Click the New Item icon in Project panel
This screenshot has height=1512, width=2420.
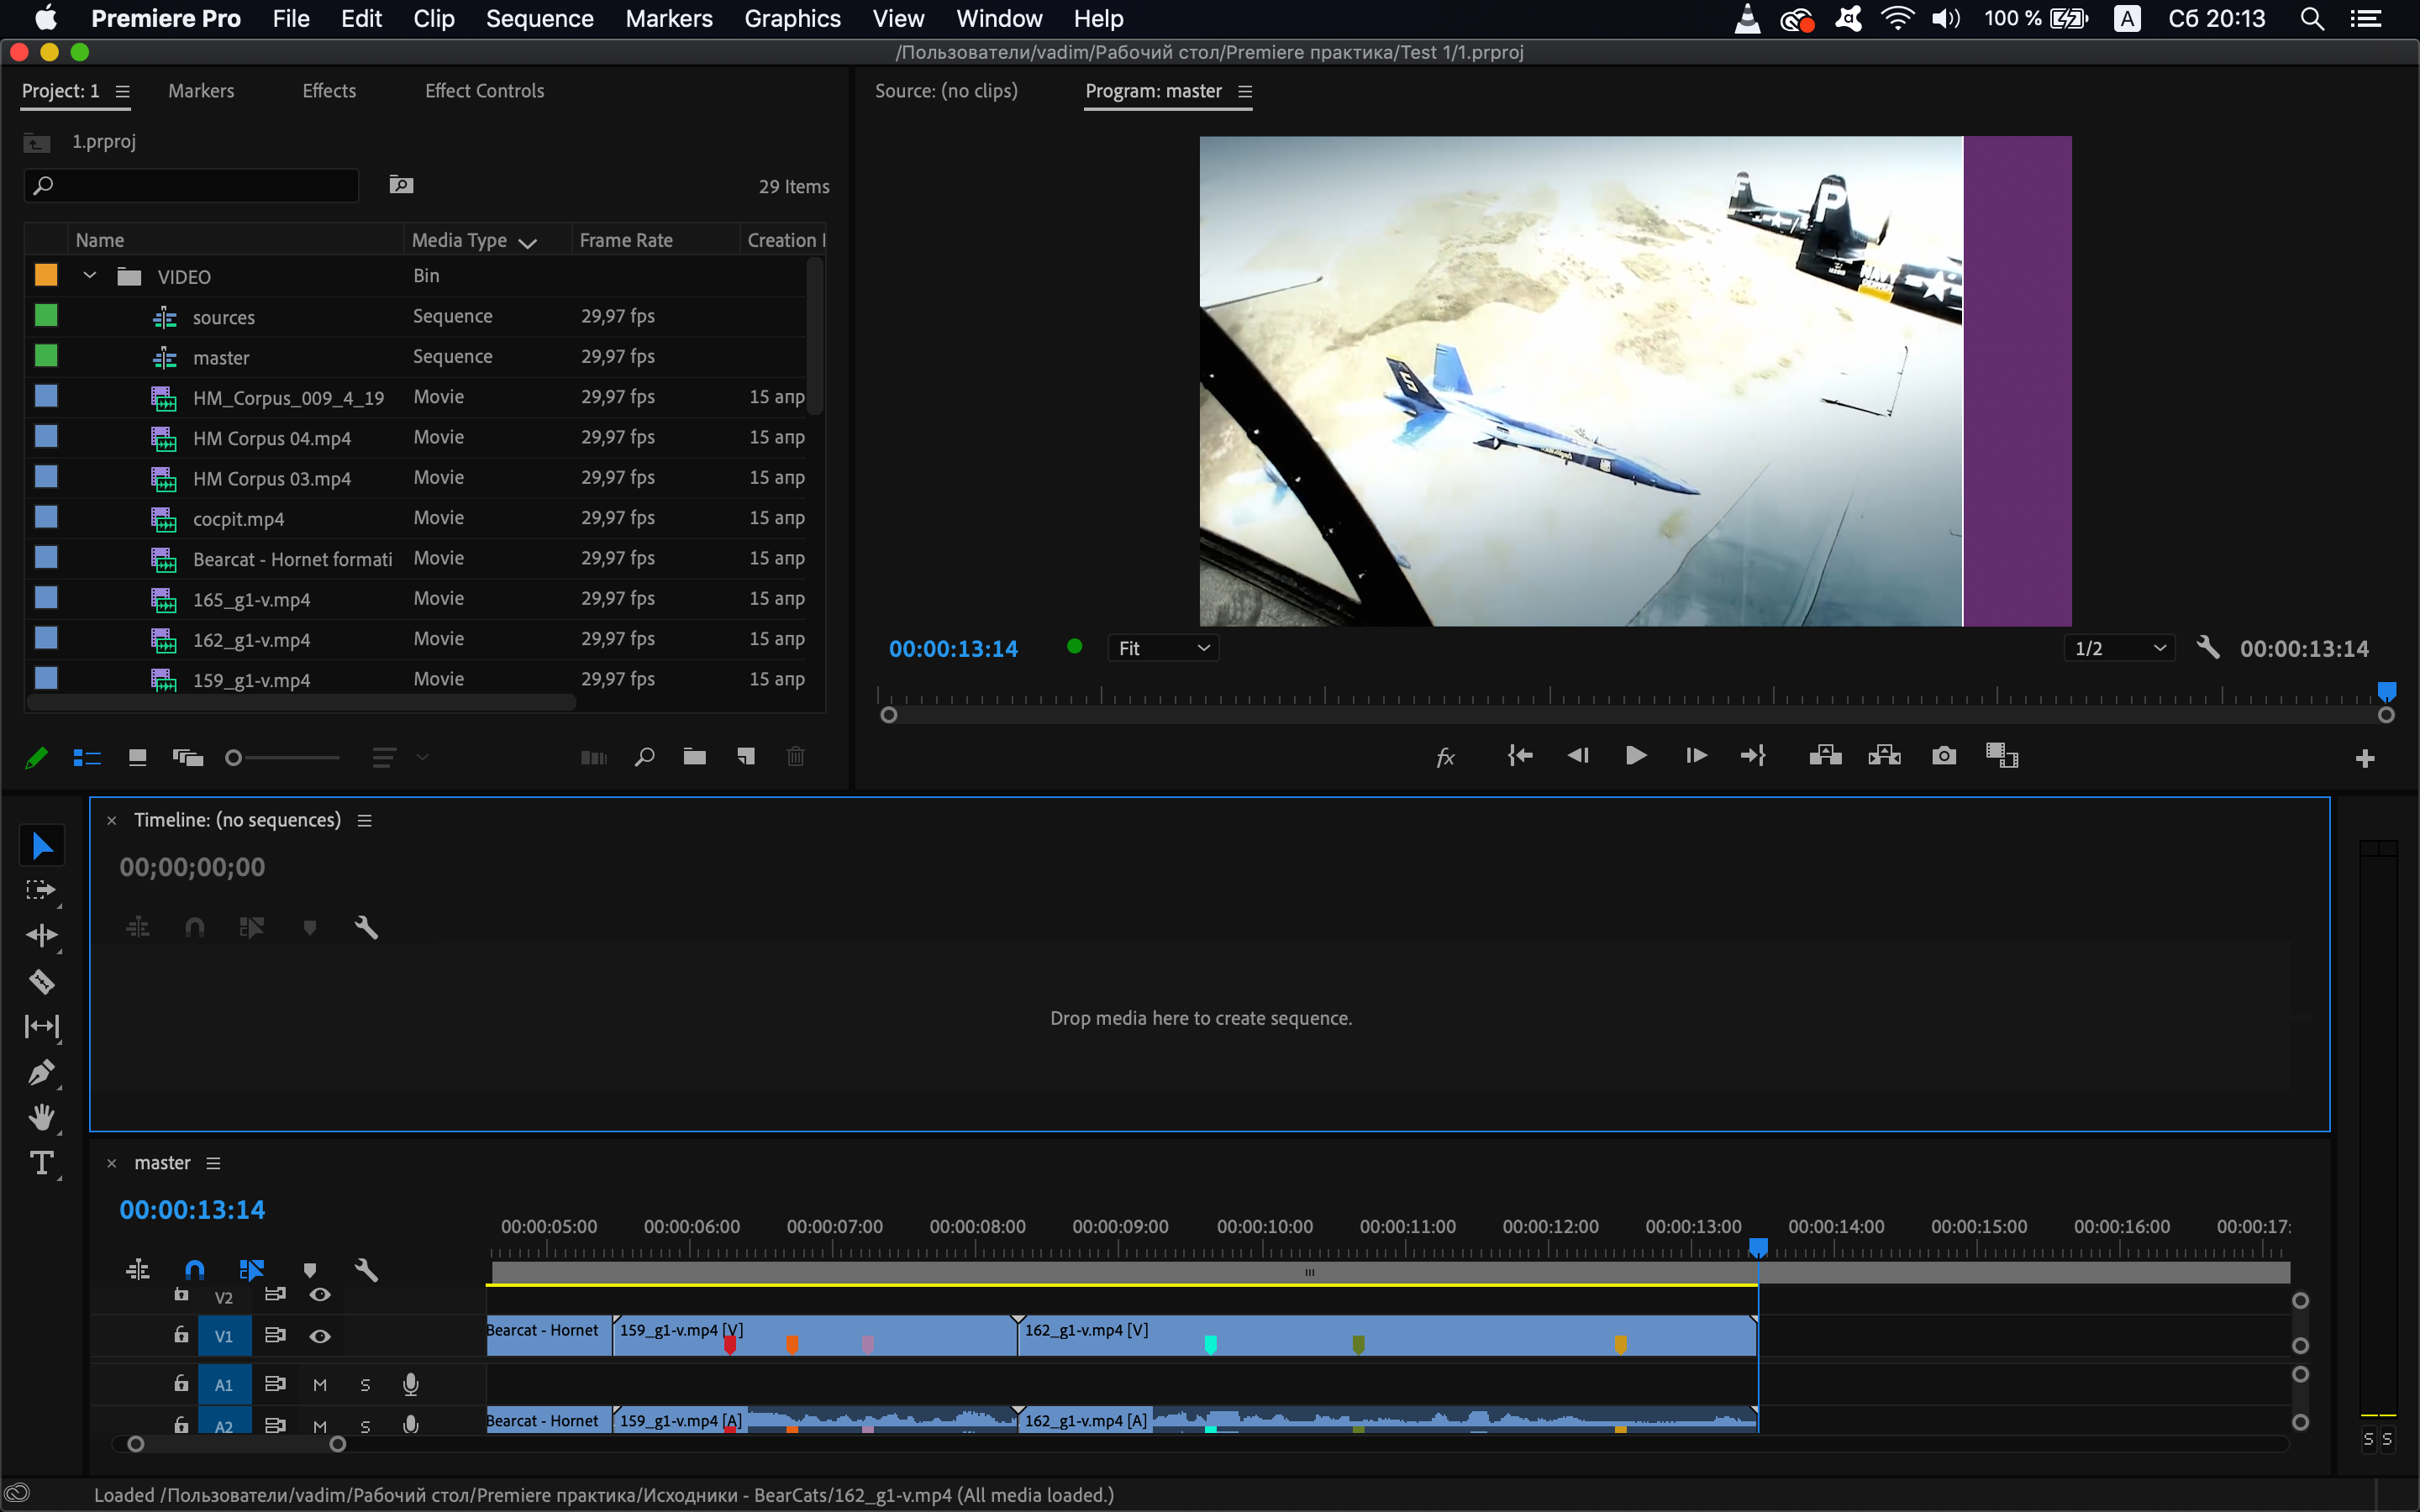pos(745,757)
